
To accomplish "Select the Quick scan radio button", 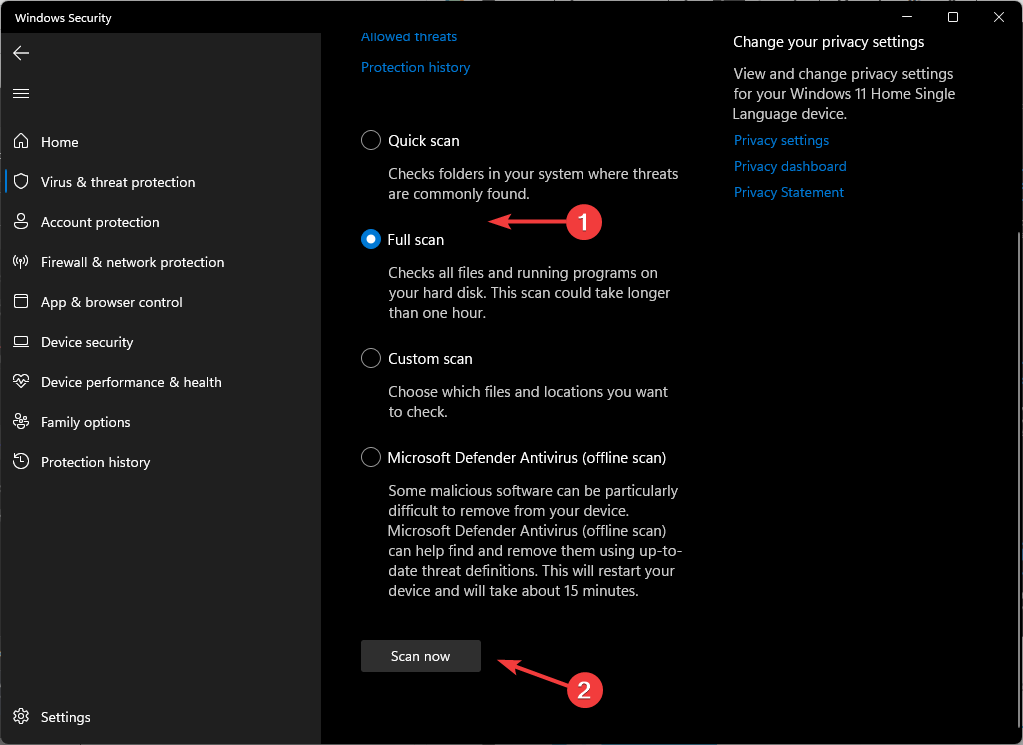I will (x=370, y=140).
